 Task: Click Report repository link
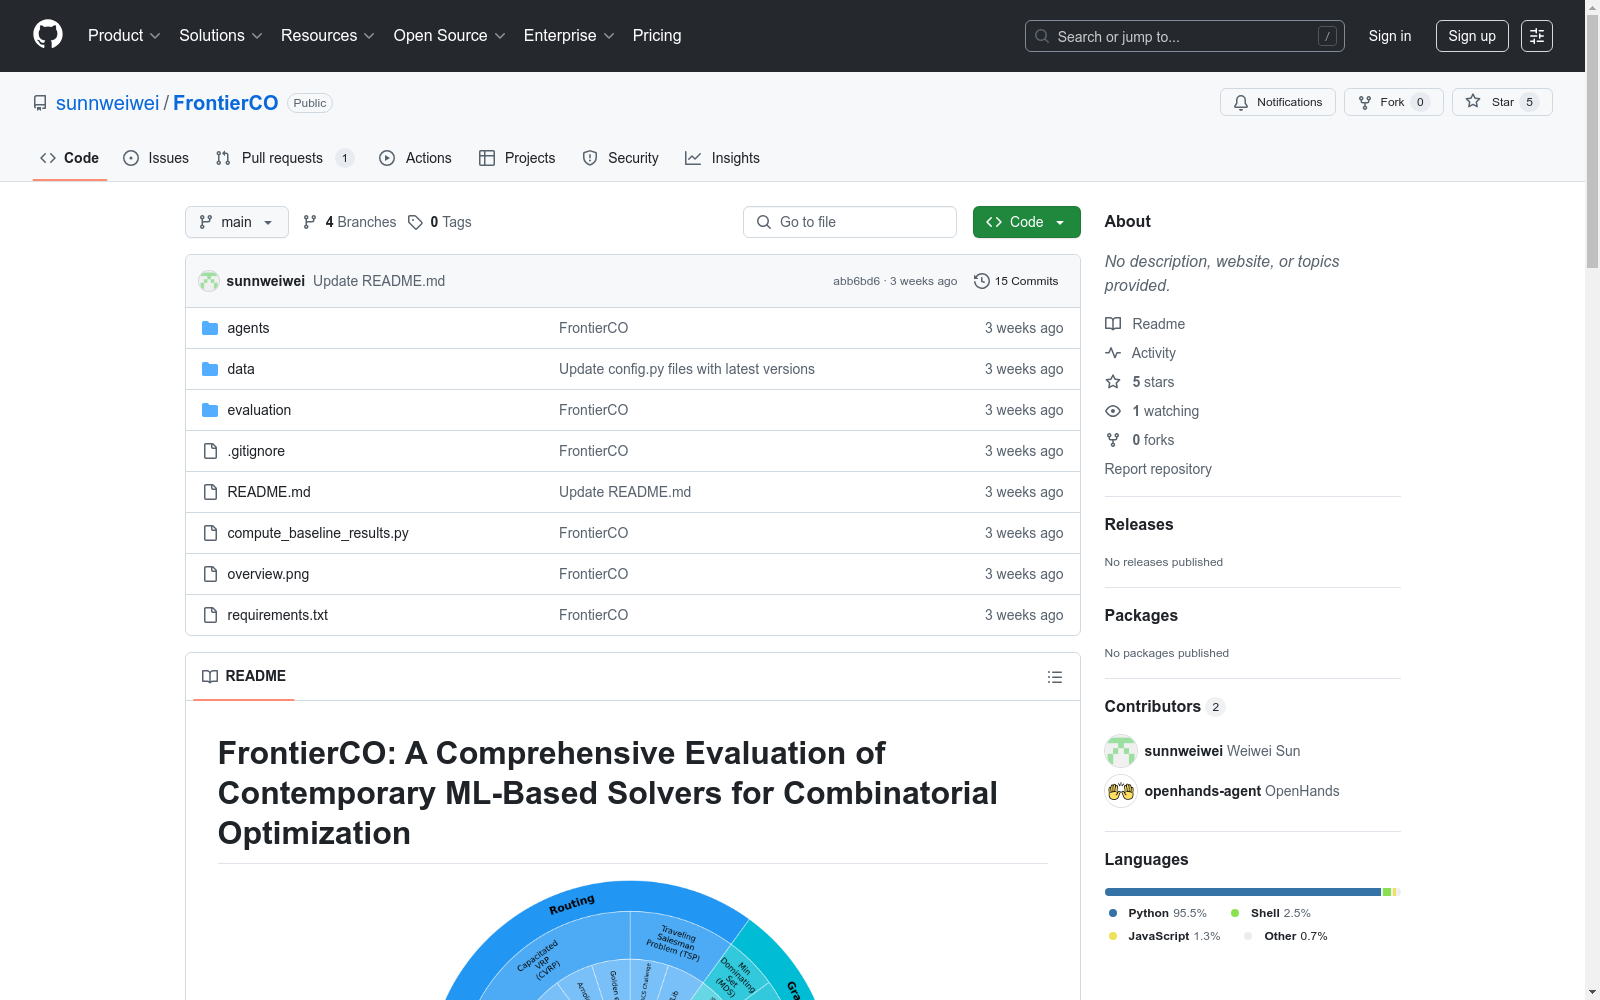1158,469
